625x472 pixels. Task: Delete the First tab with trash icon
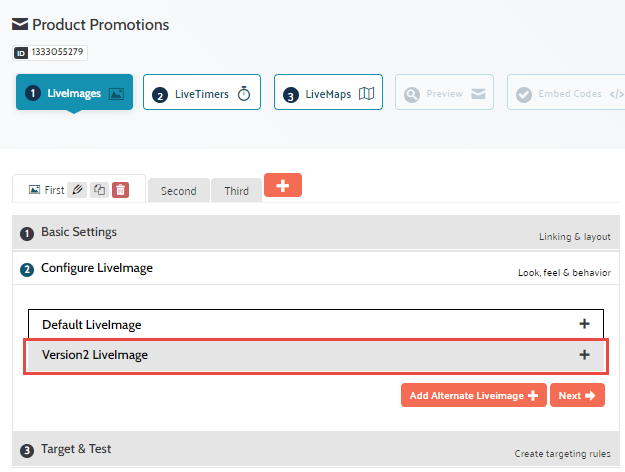(120, 190)
